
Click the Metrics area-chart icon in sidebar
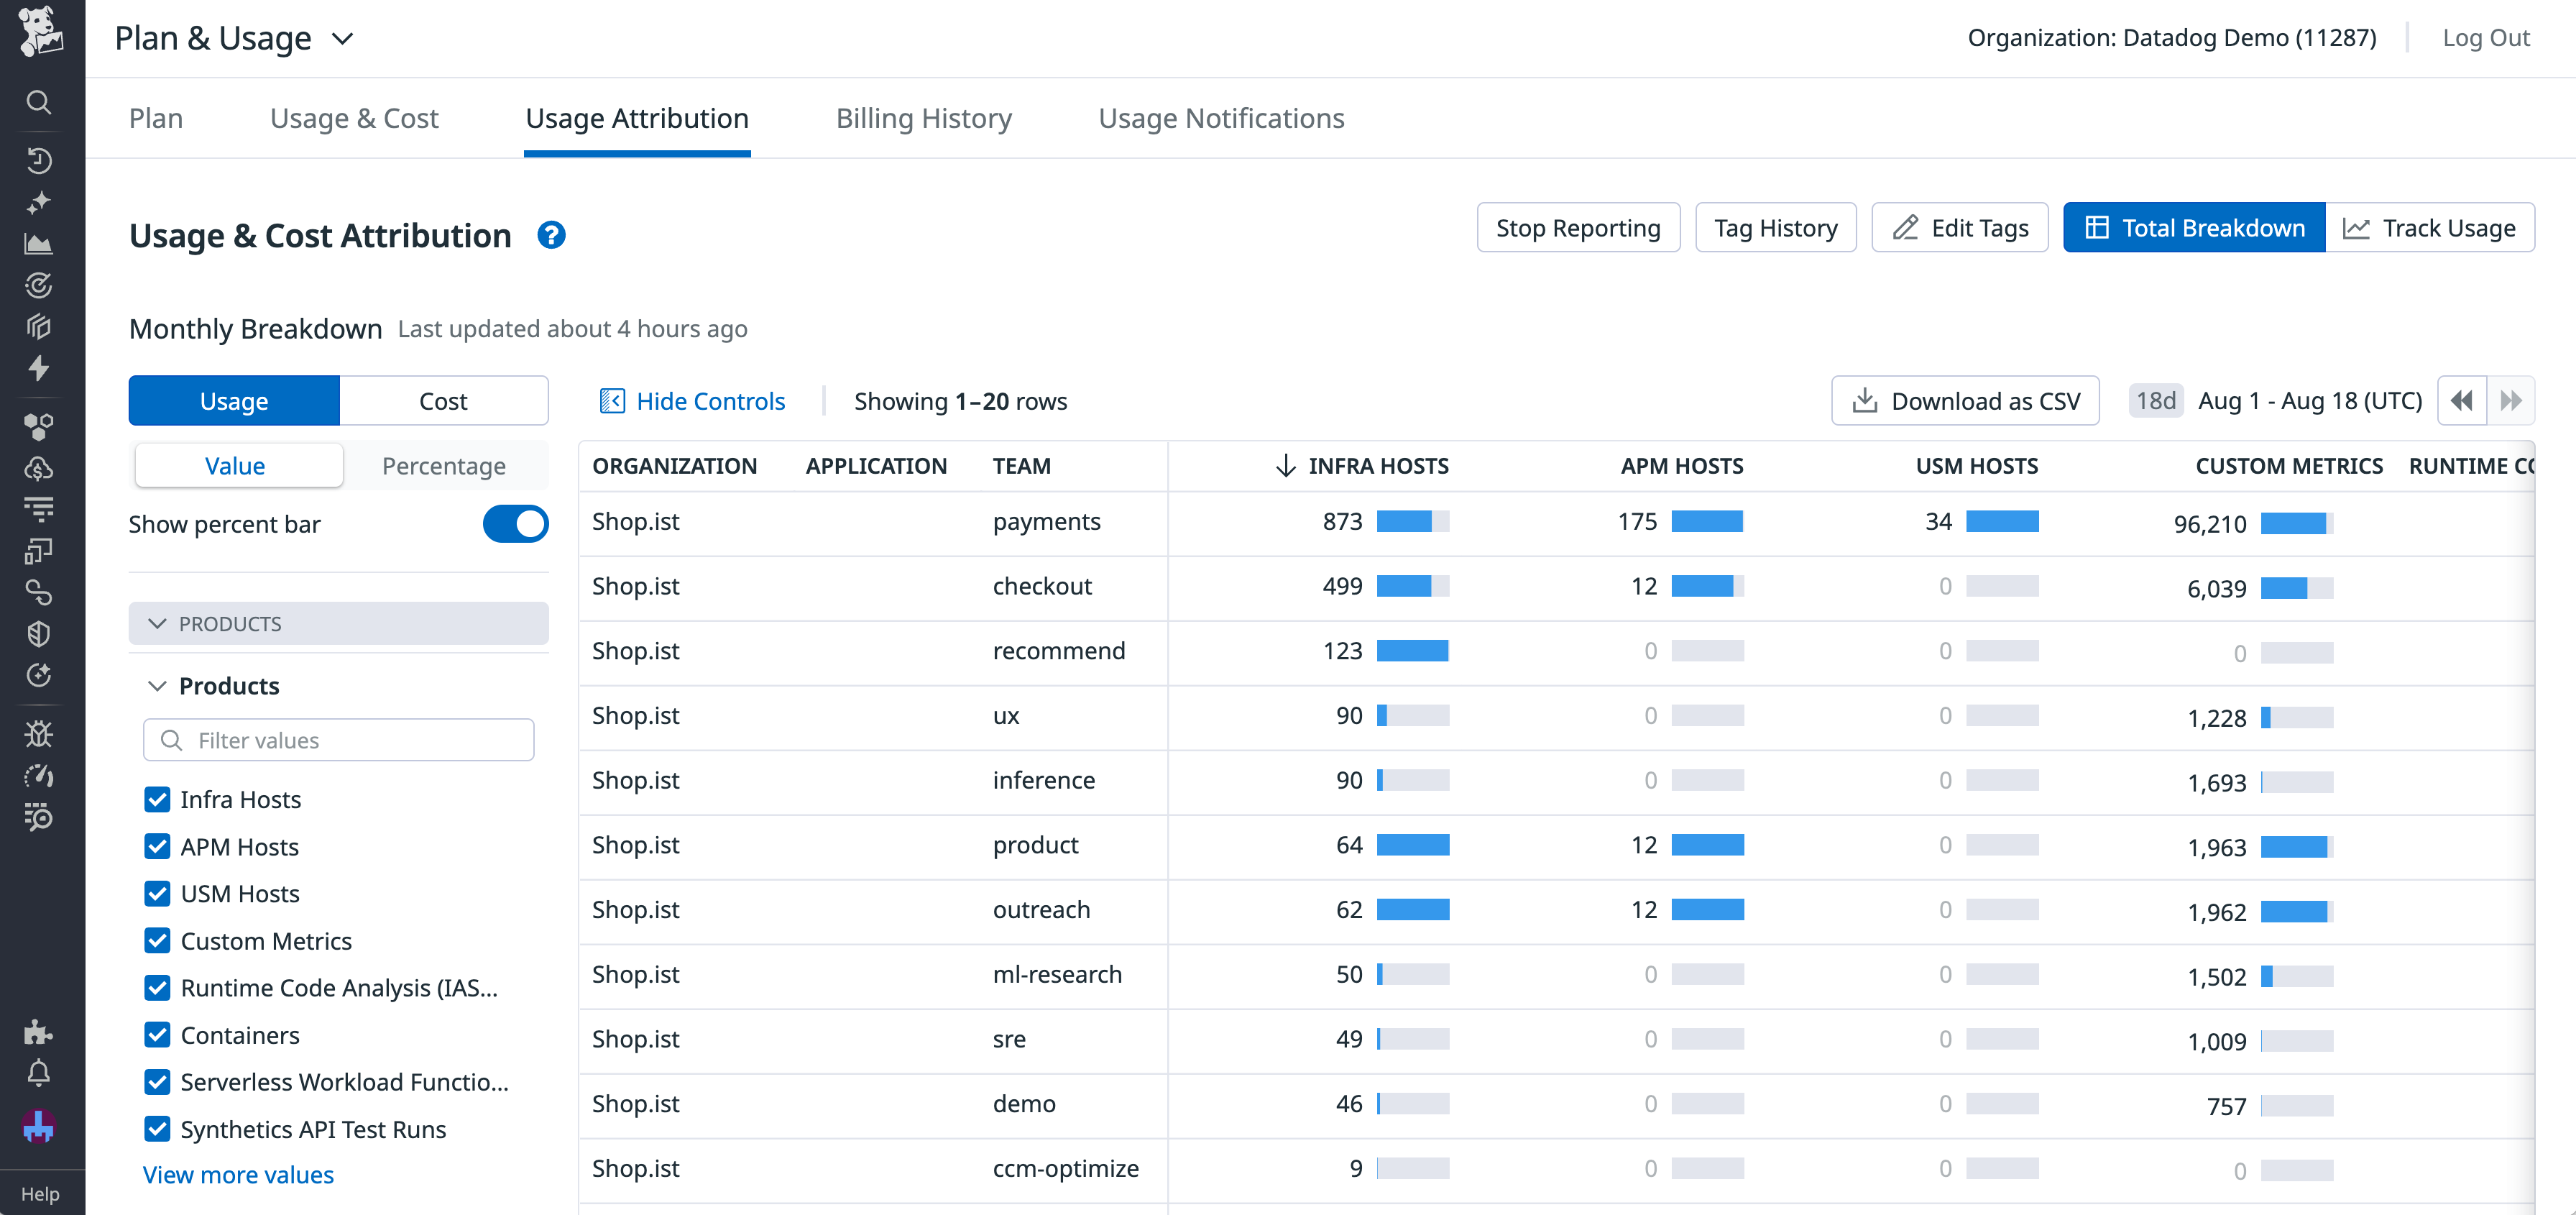click(x=39, y=243)
